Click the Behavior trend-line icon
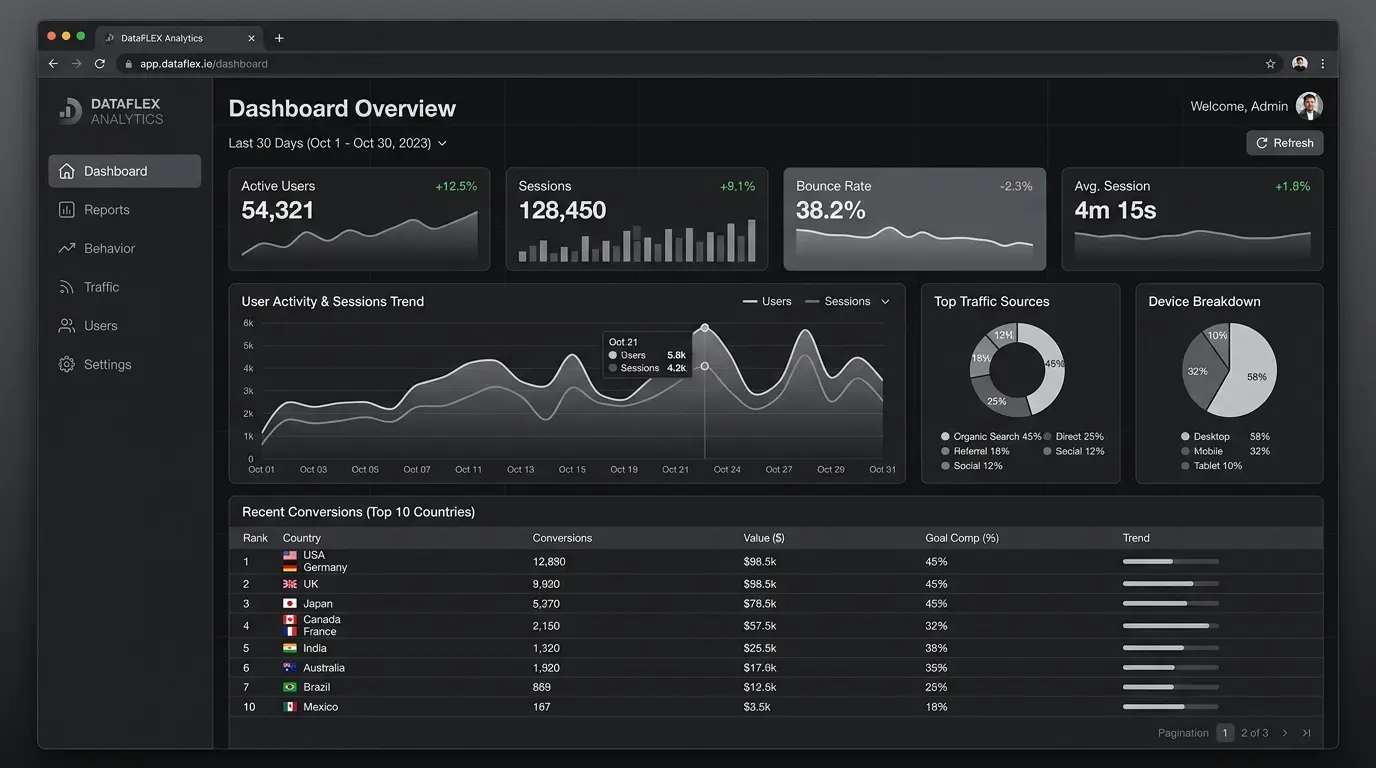This screenshot has height=768, width=1376. 67,248
